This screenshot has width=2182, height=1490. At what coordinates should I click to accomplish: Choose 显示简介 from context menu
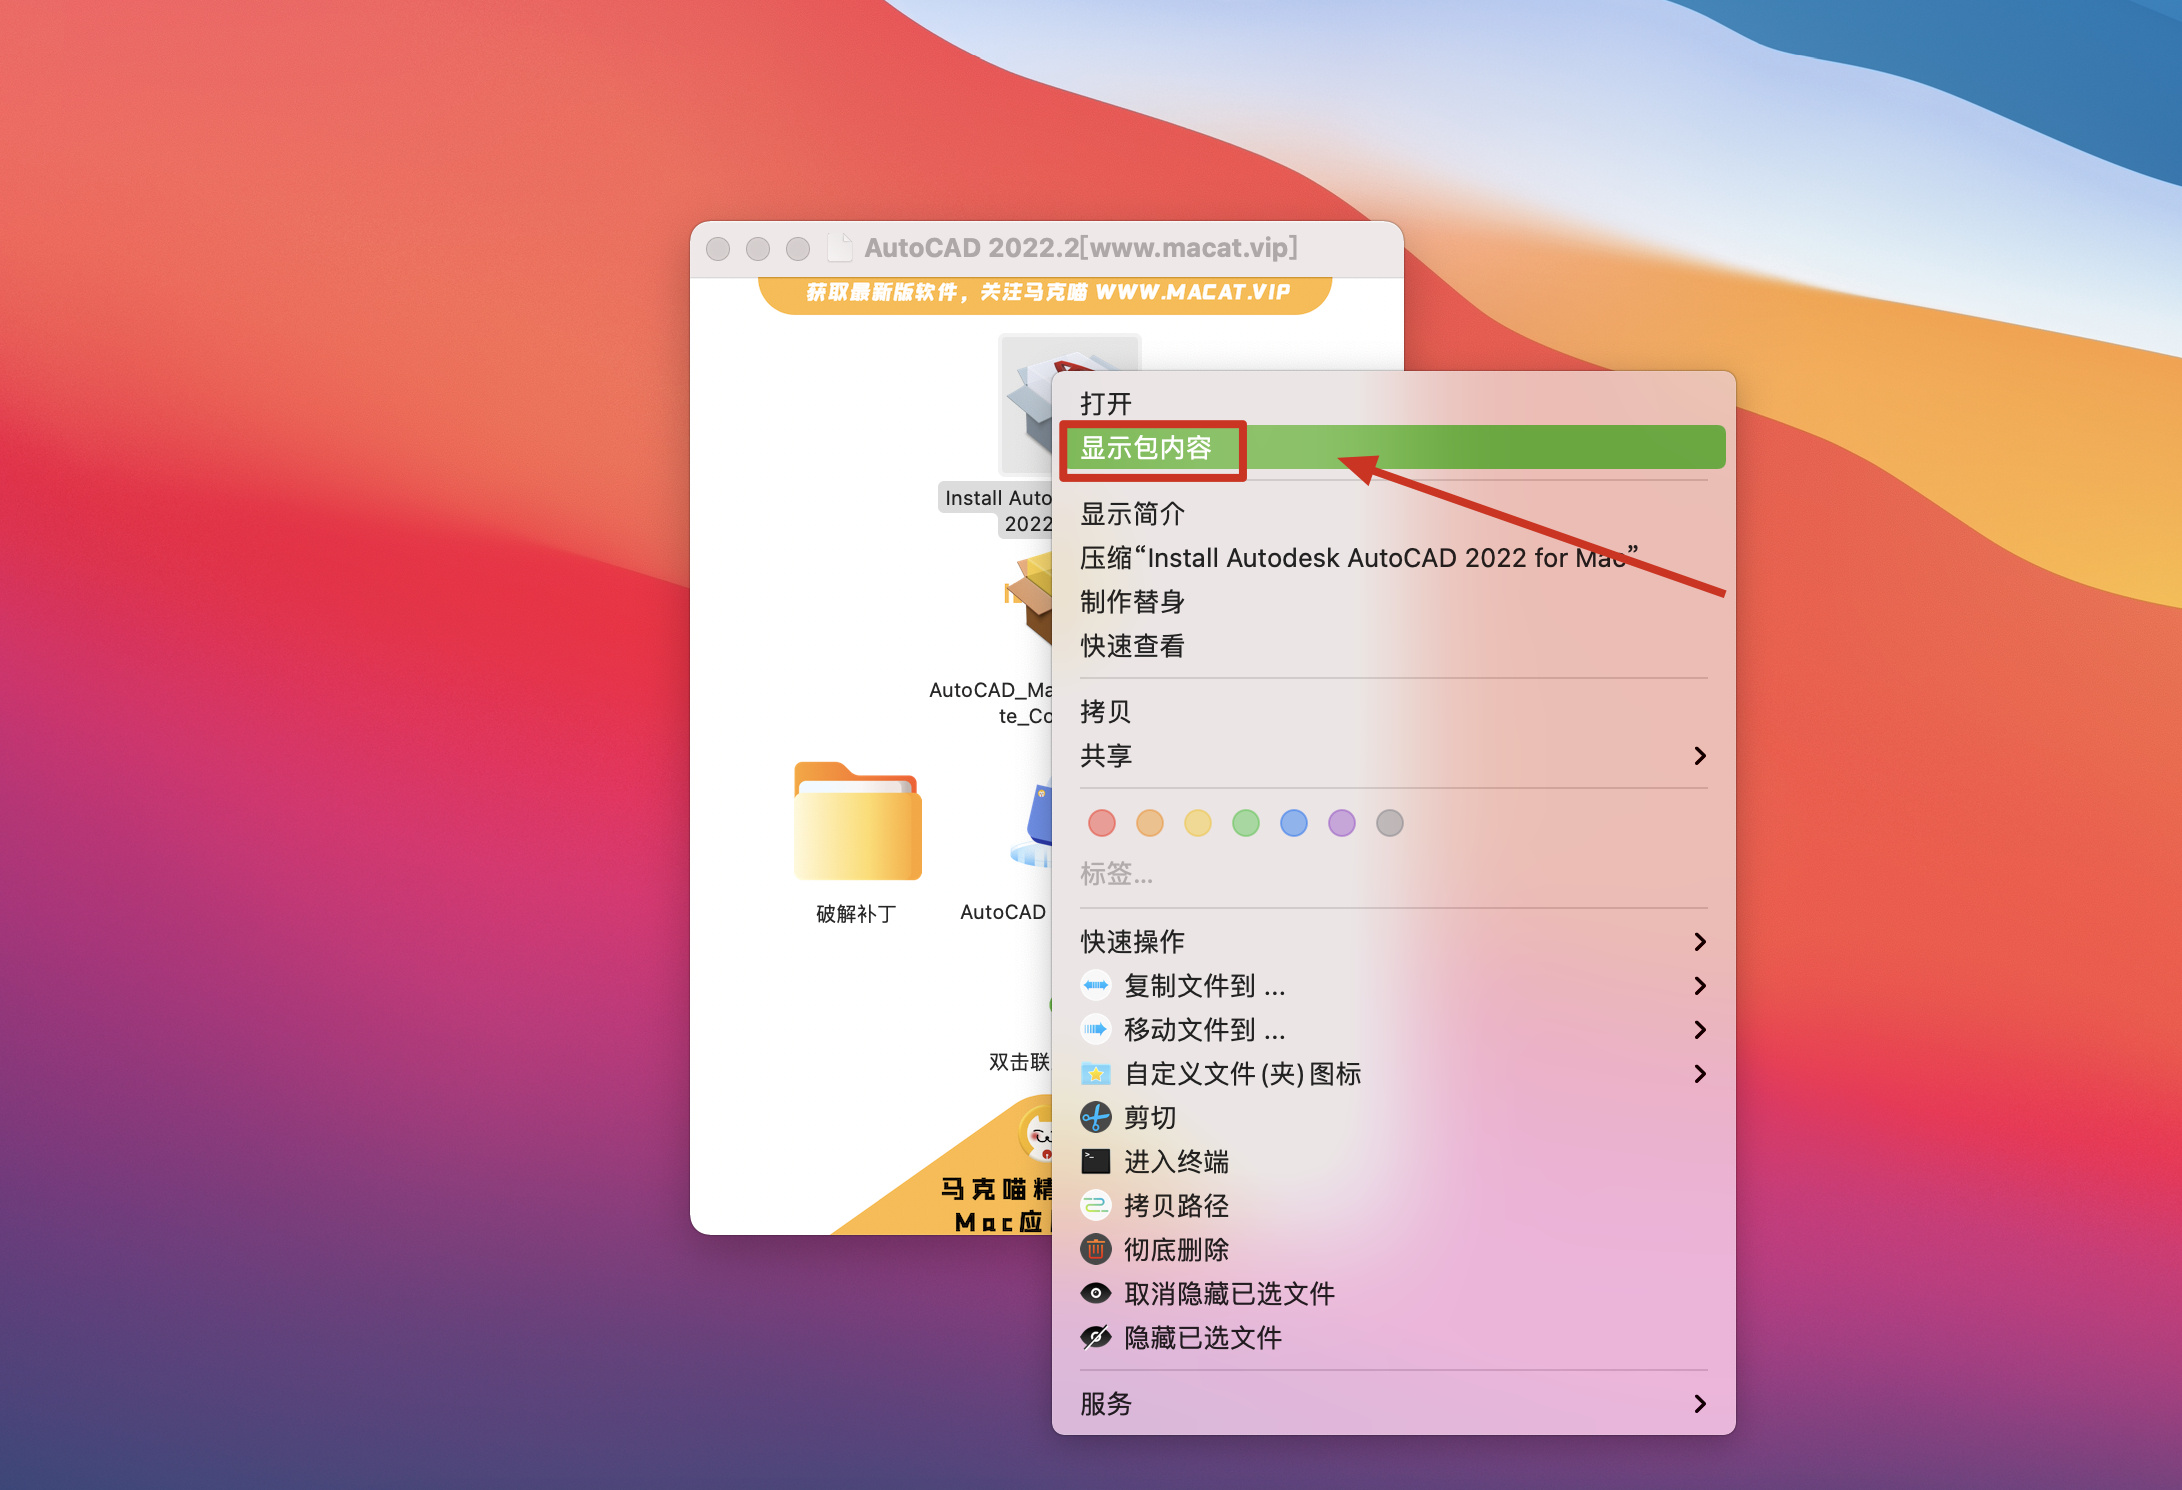(x=1132, y=514)
